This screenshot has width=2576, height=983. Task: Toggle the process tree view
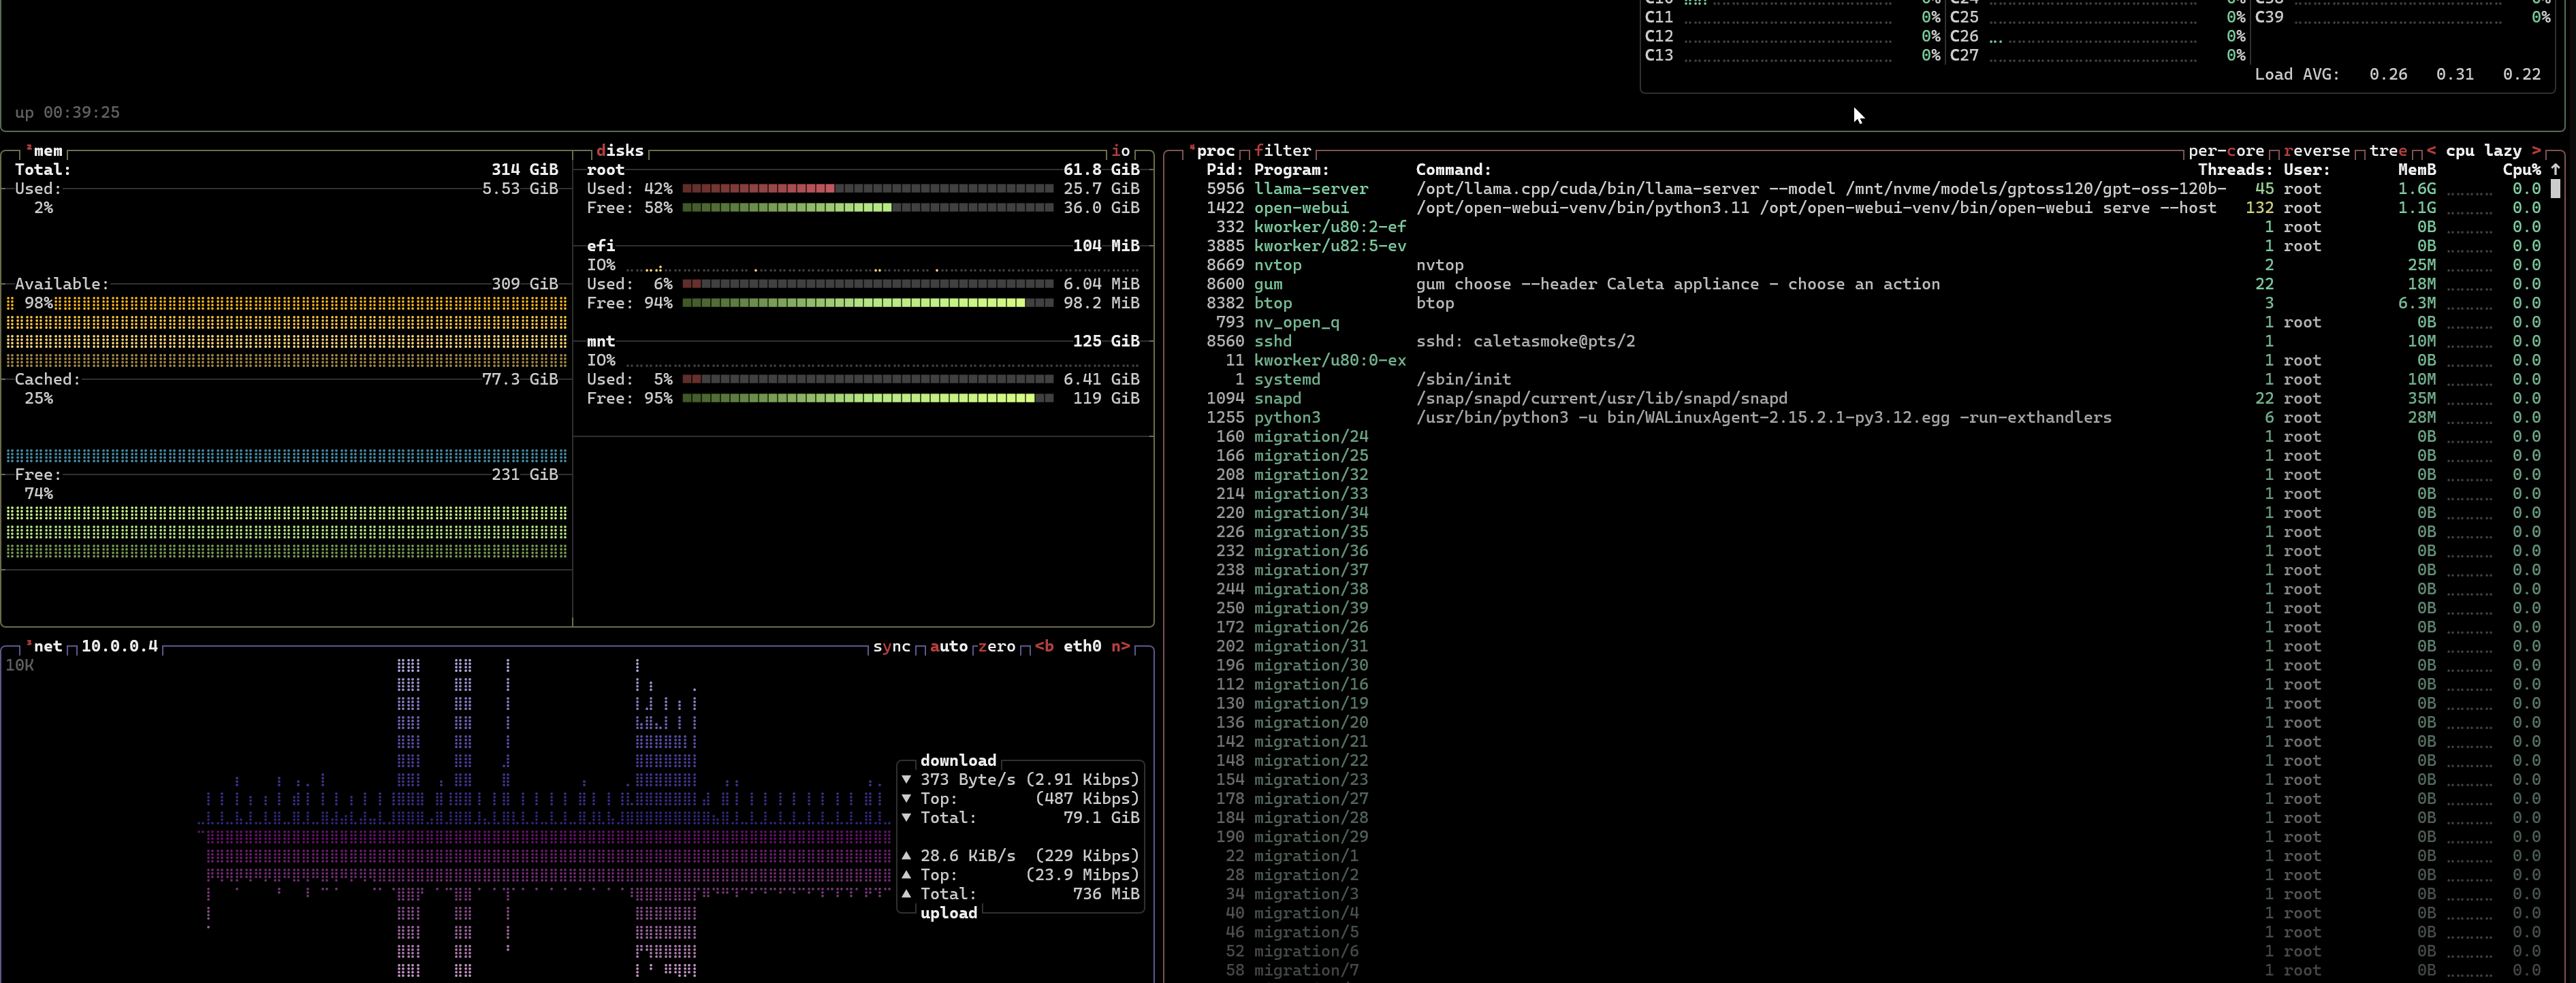tap(2388, 151)
